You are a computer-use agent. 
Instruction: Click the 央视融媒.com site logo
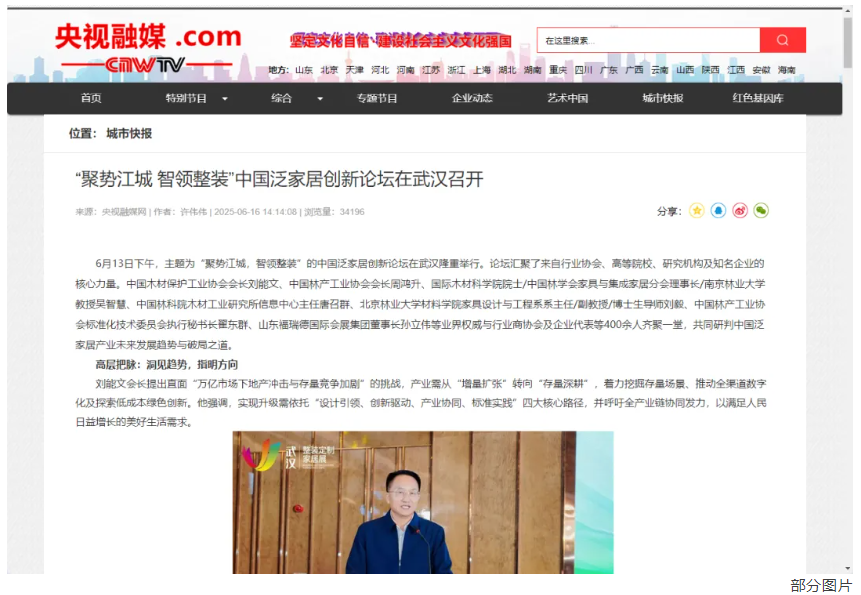148,48
